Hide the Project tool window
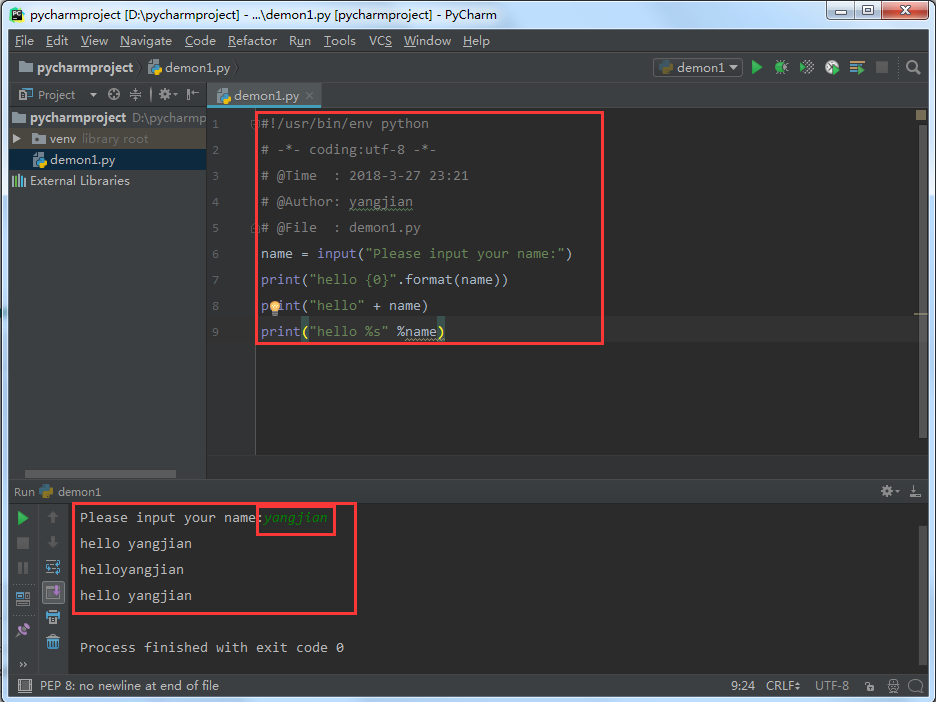Screen dimensions: 936x702 click(192, 94)
